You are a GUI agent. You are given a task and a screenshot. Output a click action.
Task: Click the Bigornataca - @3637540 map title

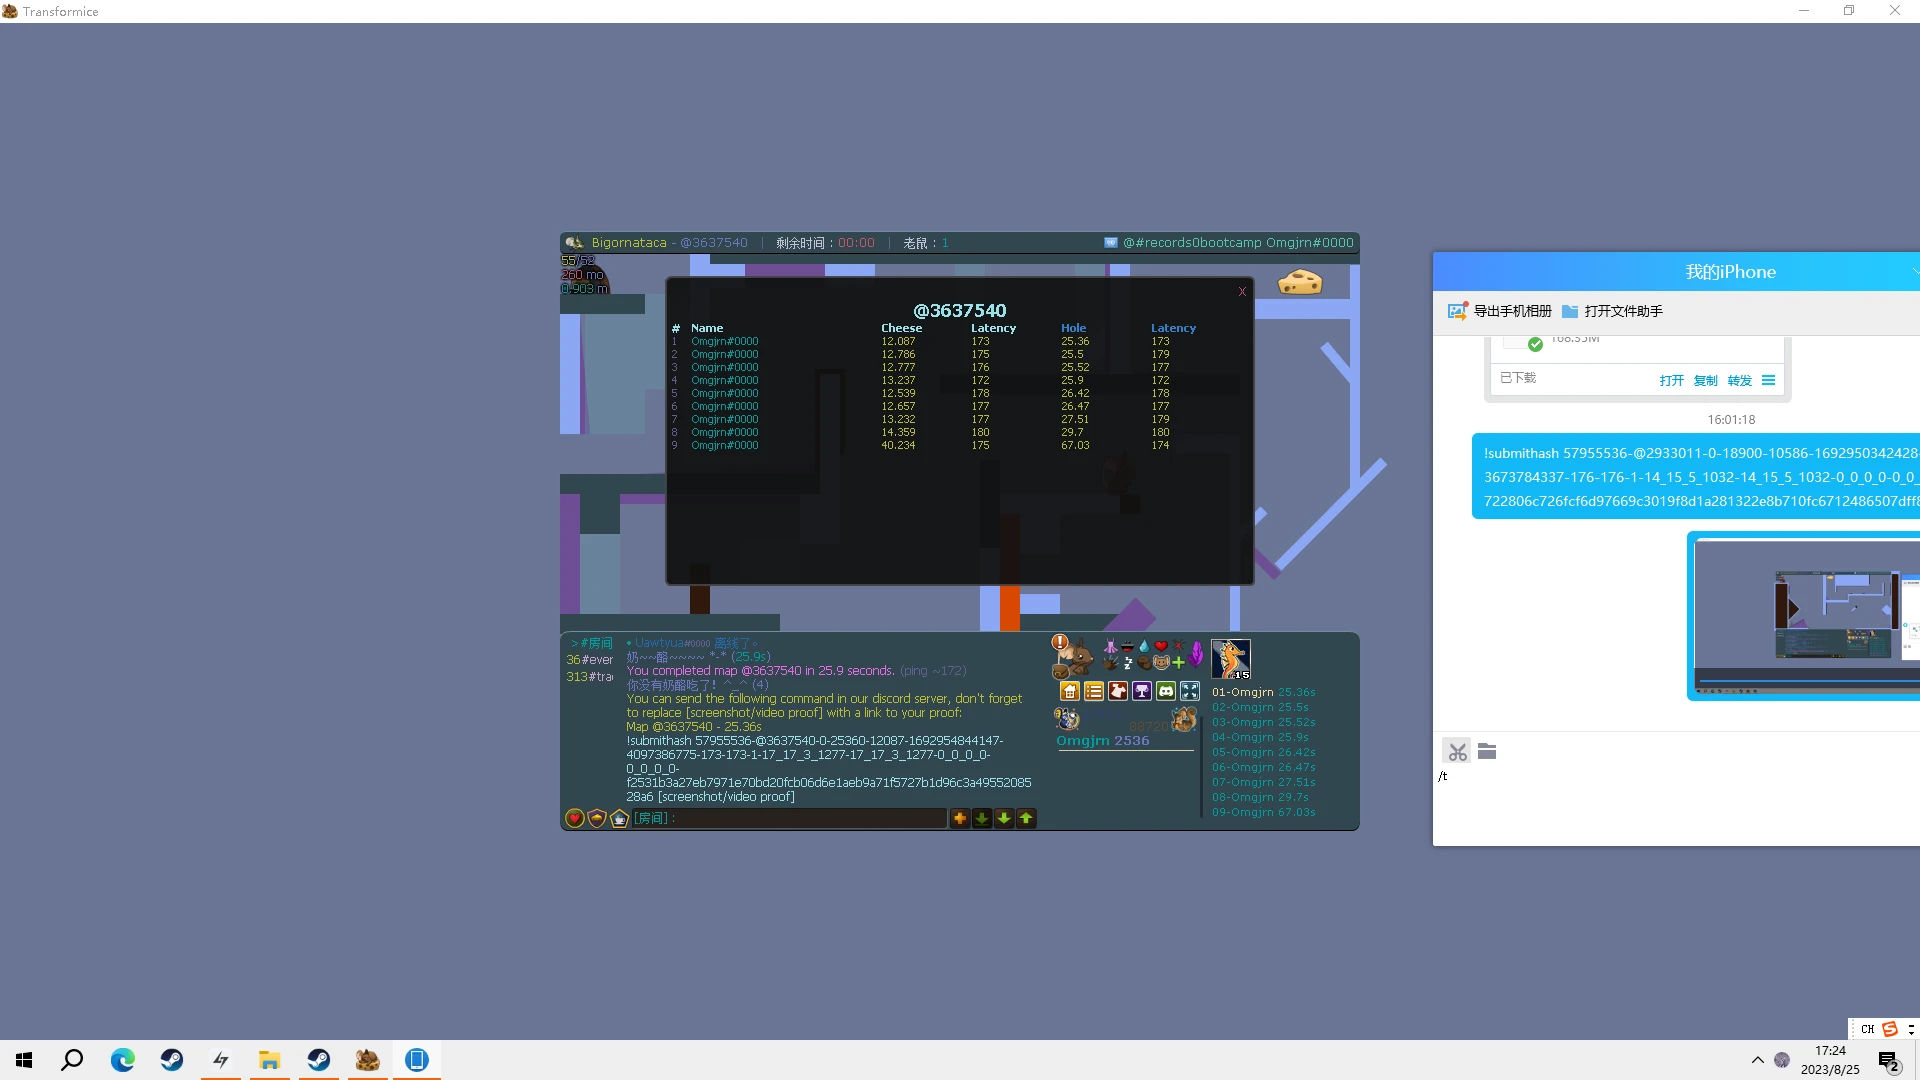669,242
